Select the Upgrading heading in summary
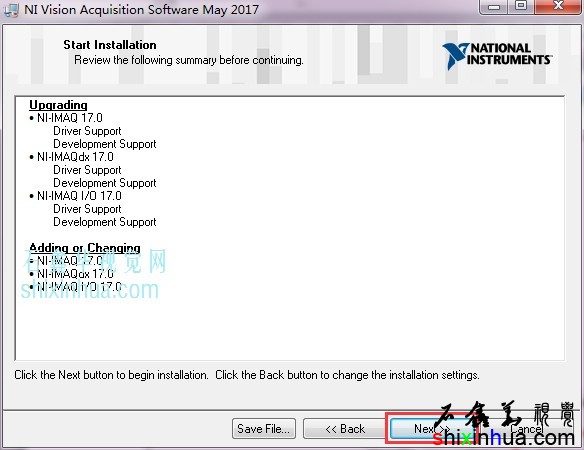 (x=58, y=105)
